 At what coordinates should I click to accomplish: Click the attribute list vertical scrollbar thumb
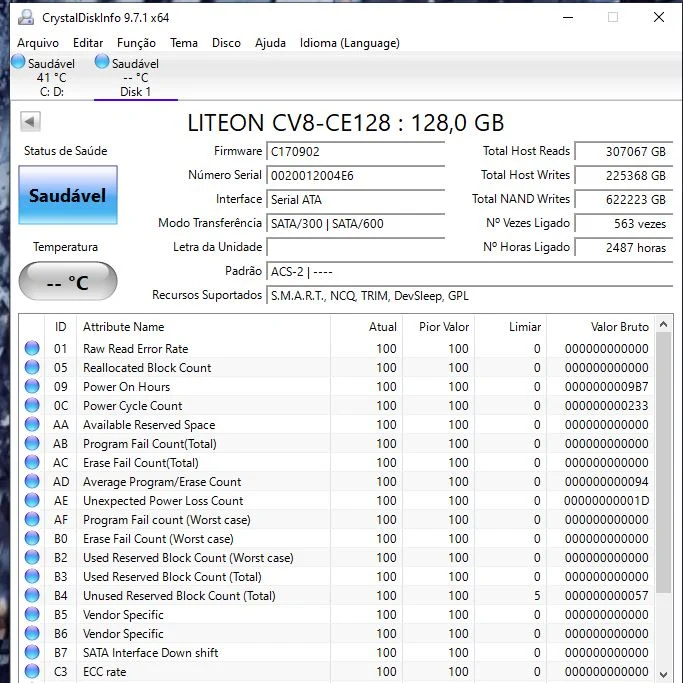663,463
